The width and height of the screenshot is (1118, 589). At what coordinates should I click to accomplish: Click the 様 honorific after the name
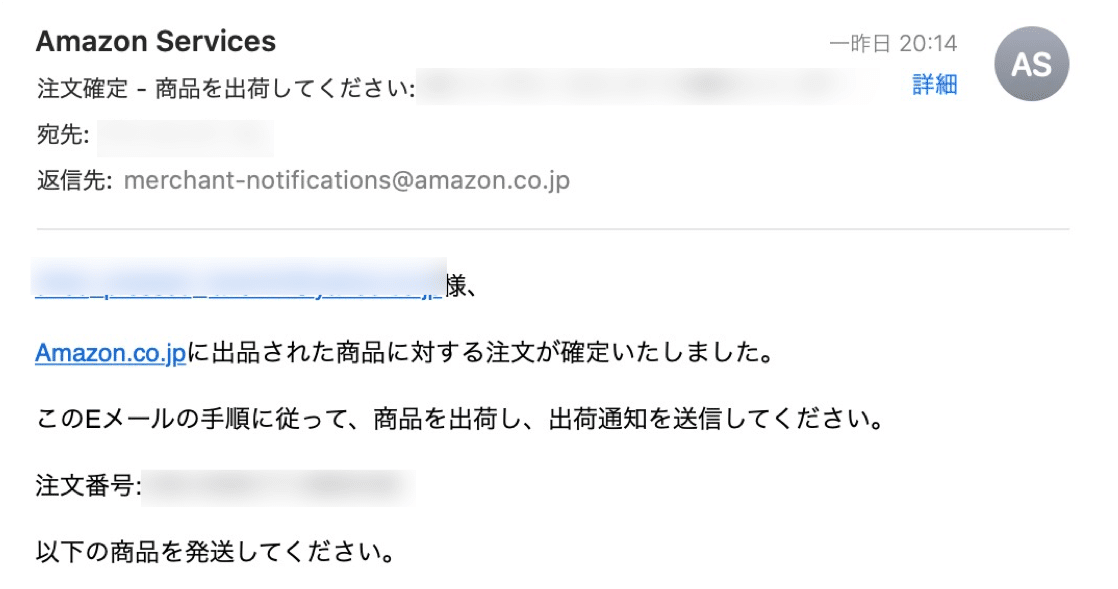click(x=457, y=286)
